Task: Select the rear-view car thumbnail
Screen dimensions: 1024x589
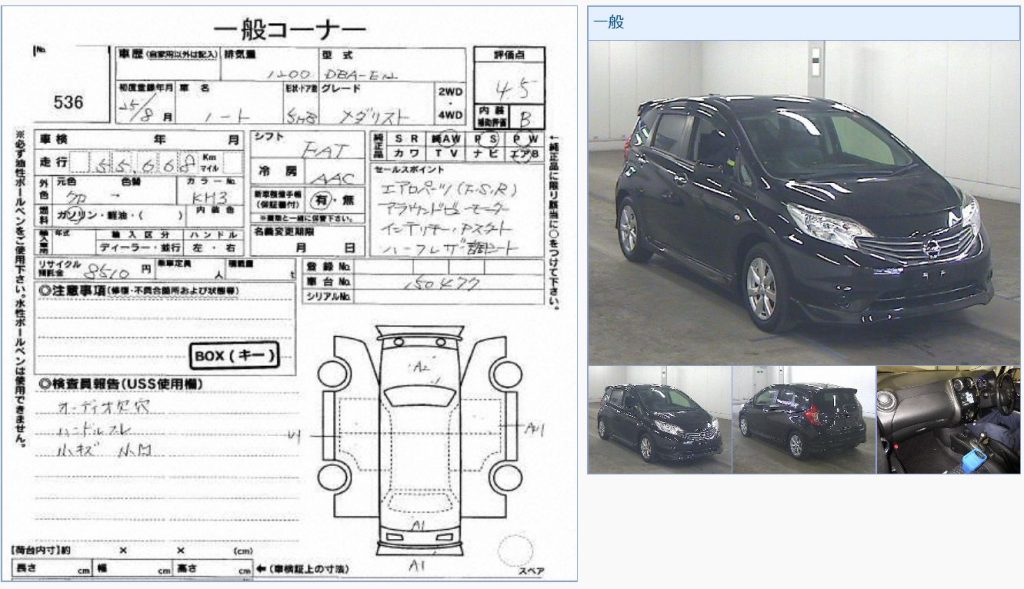Action: pyautogui.click(x=804, y=420)
